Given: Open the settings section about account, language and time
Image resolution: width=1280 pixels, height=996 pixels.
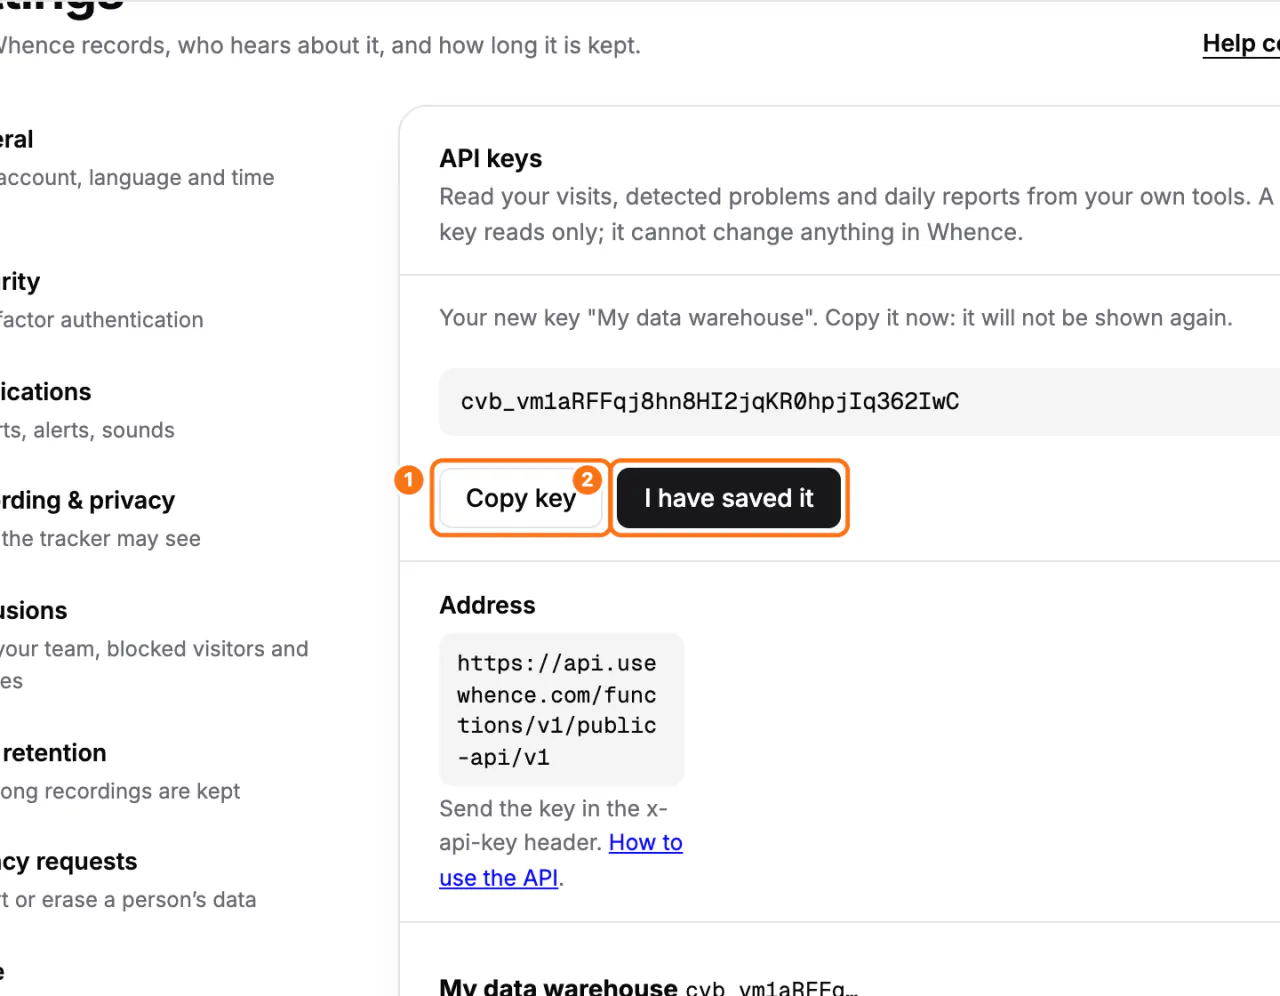Looking at the screenshot, I should click(x=137, y=159).
